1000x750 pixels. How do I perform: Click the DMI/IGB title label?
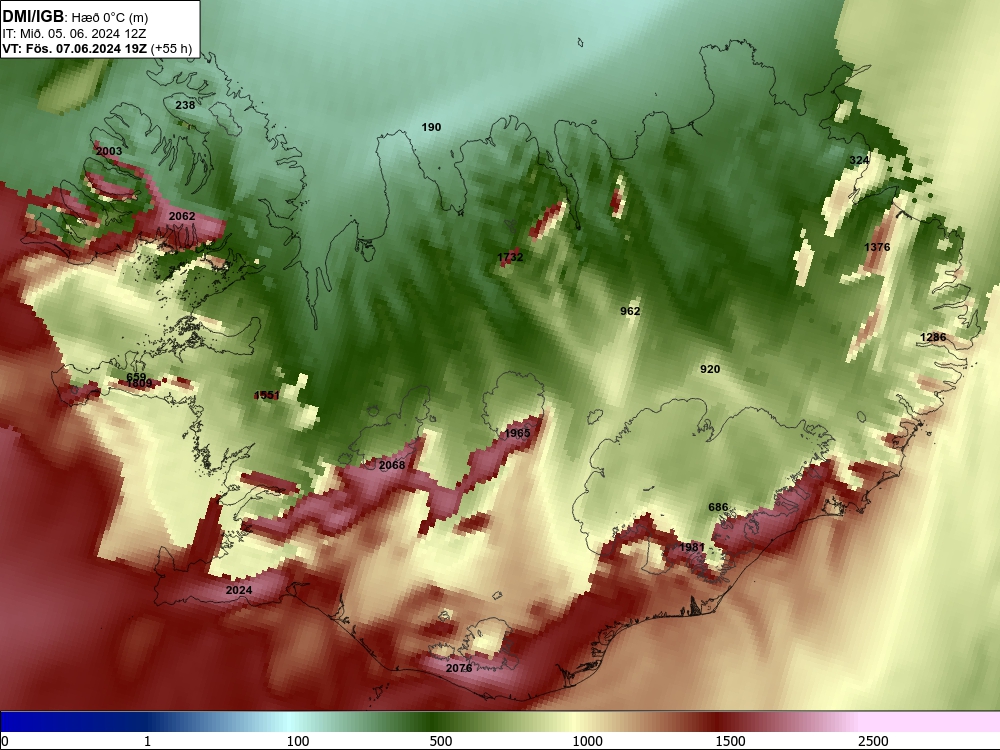pos(33,17)
